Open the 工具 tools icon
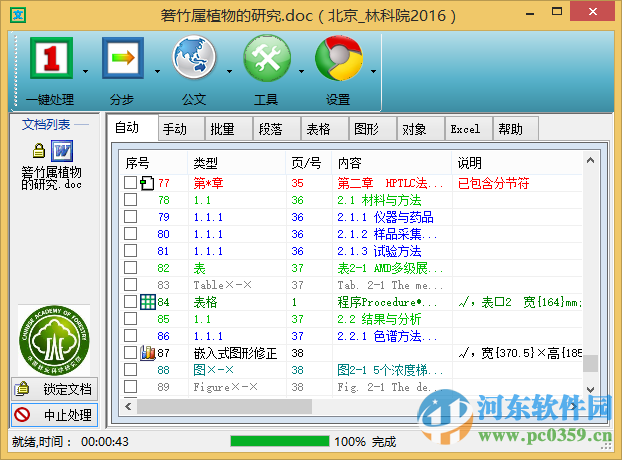The image size is (622, 460). pos(267,58)
